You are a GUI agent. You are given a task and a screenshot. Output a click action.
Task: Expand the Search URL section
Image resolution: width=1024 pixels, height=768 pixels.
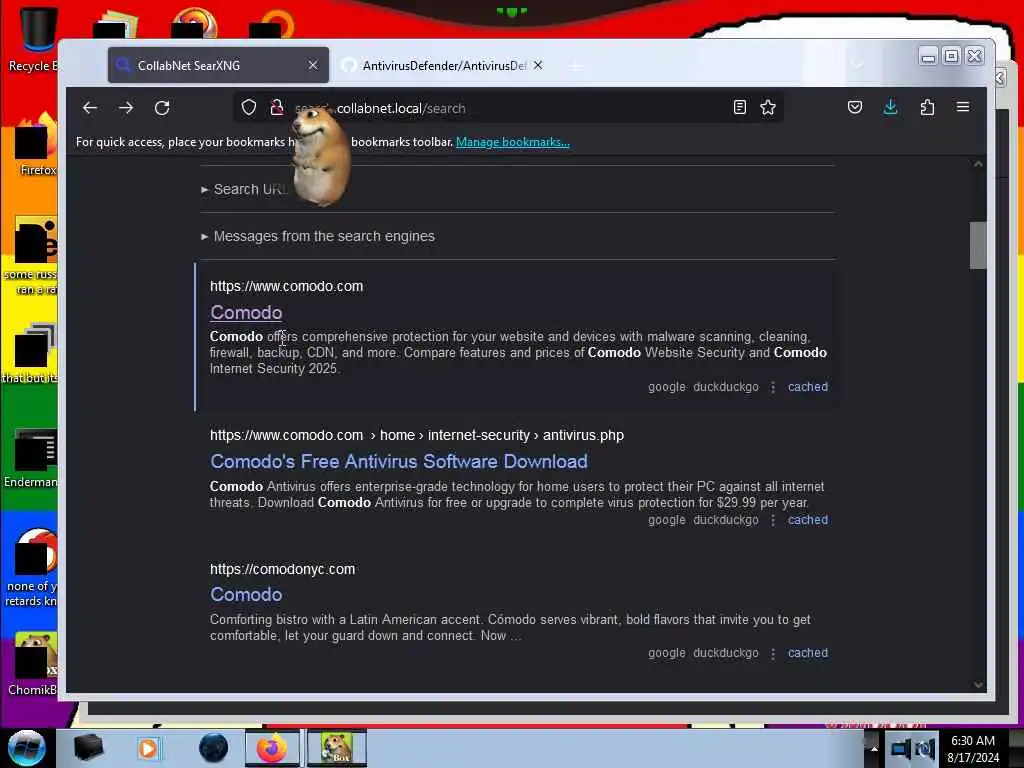click(244, 189)
